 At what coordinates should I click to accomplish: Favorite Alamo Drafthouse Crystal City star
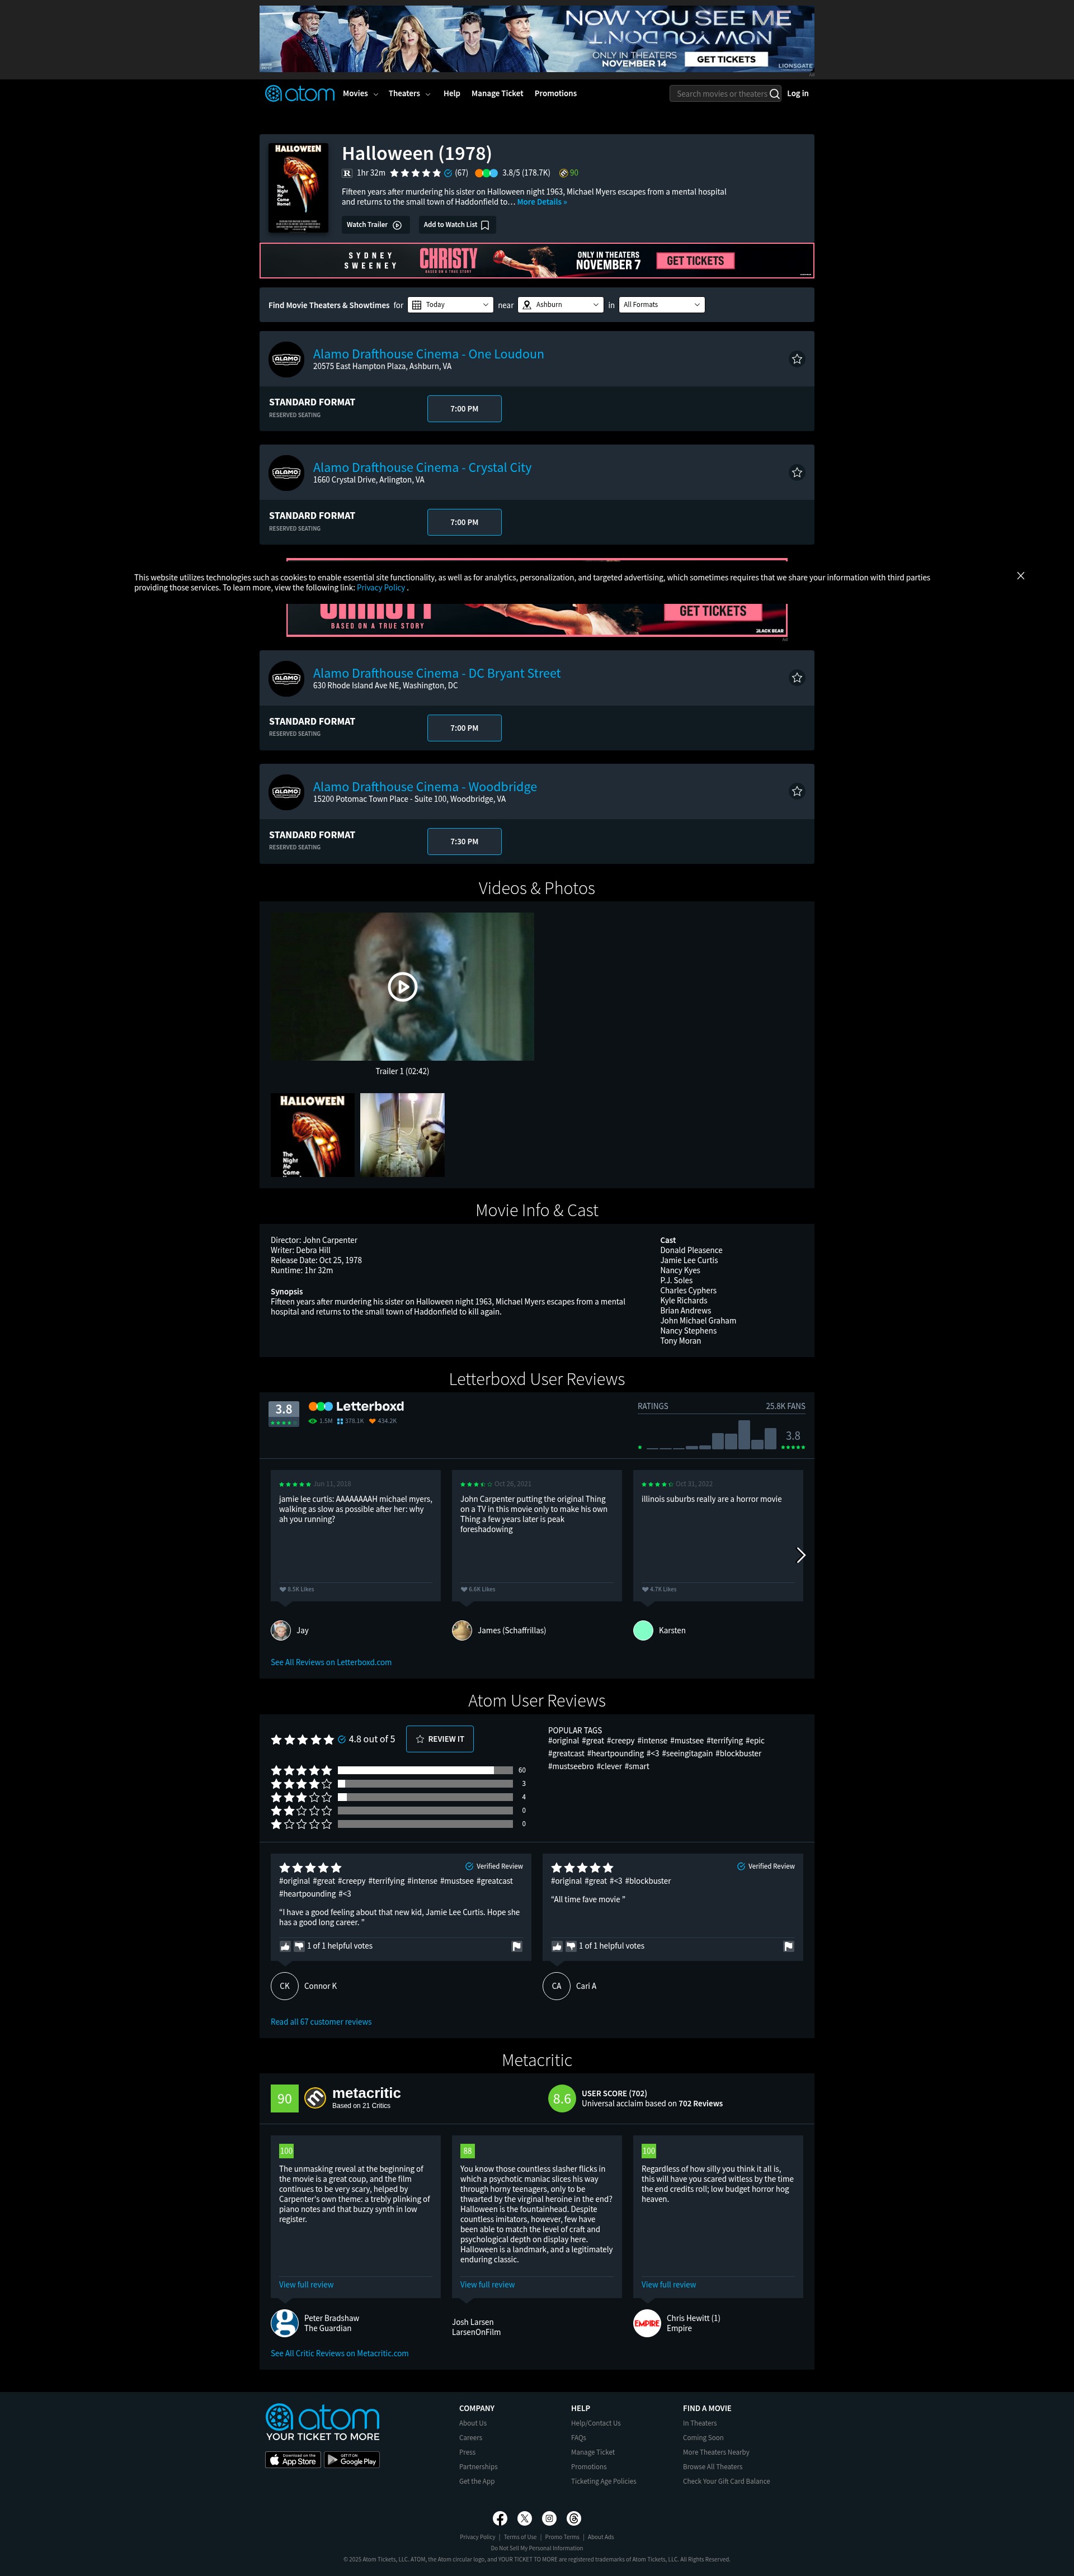point(797,473)
